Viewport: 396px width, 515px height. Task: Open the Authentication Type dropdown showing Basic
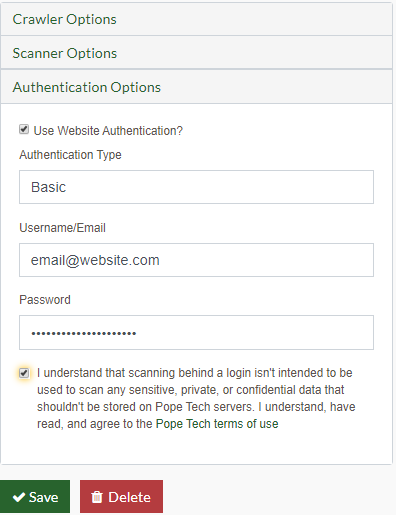coord(196,187)
